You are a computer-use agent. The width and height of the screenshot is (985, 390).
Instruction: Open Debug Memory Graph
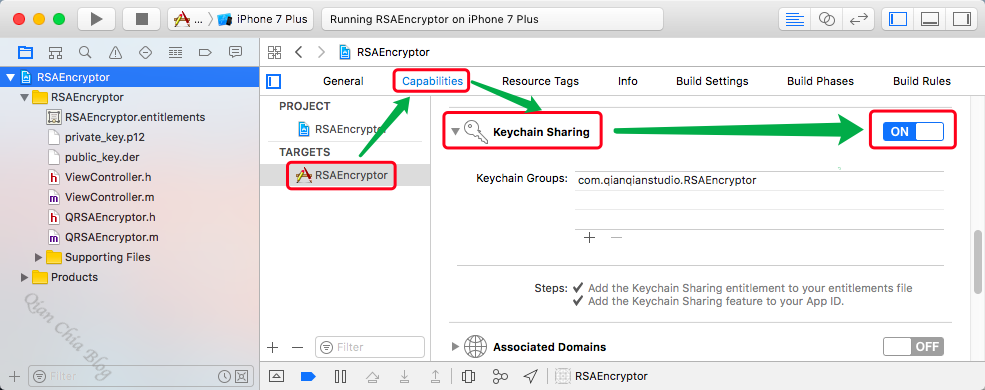(500, 376)
